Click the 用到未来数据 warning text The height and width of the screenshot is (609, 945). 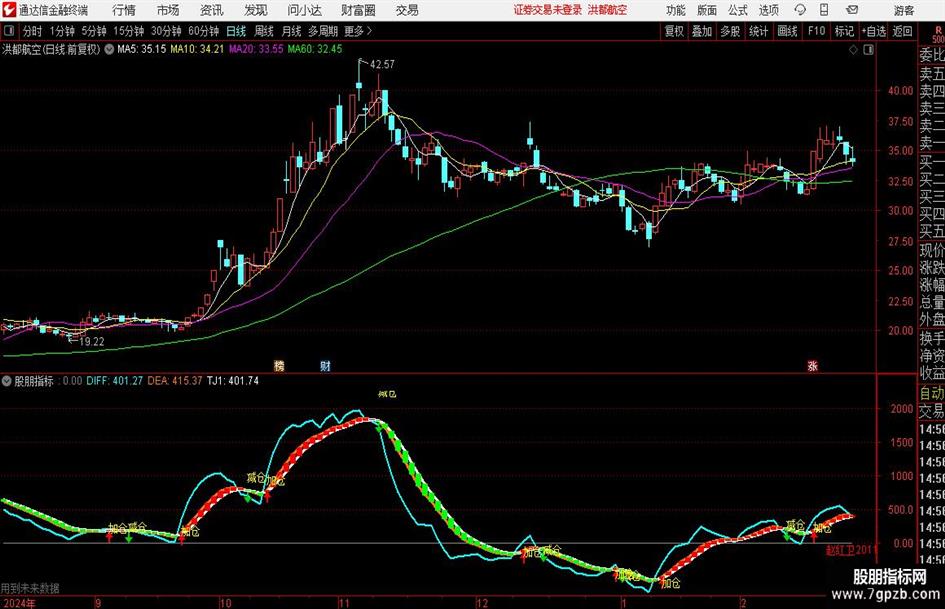[x=30, y=588]
